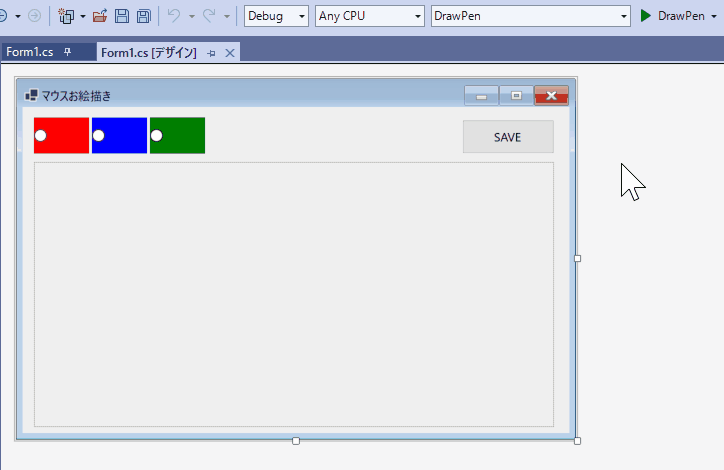This screenshot has width=724, height=470.
Task: Click the Open File folder icon
Action: point(99,16)
